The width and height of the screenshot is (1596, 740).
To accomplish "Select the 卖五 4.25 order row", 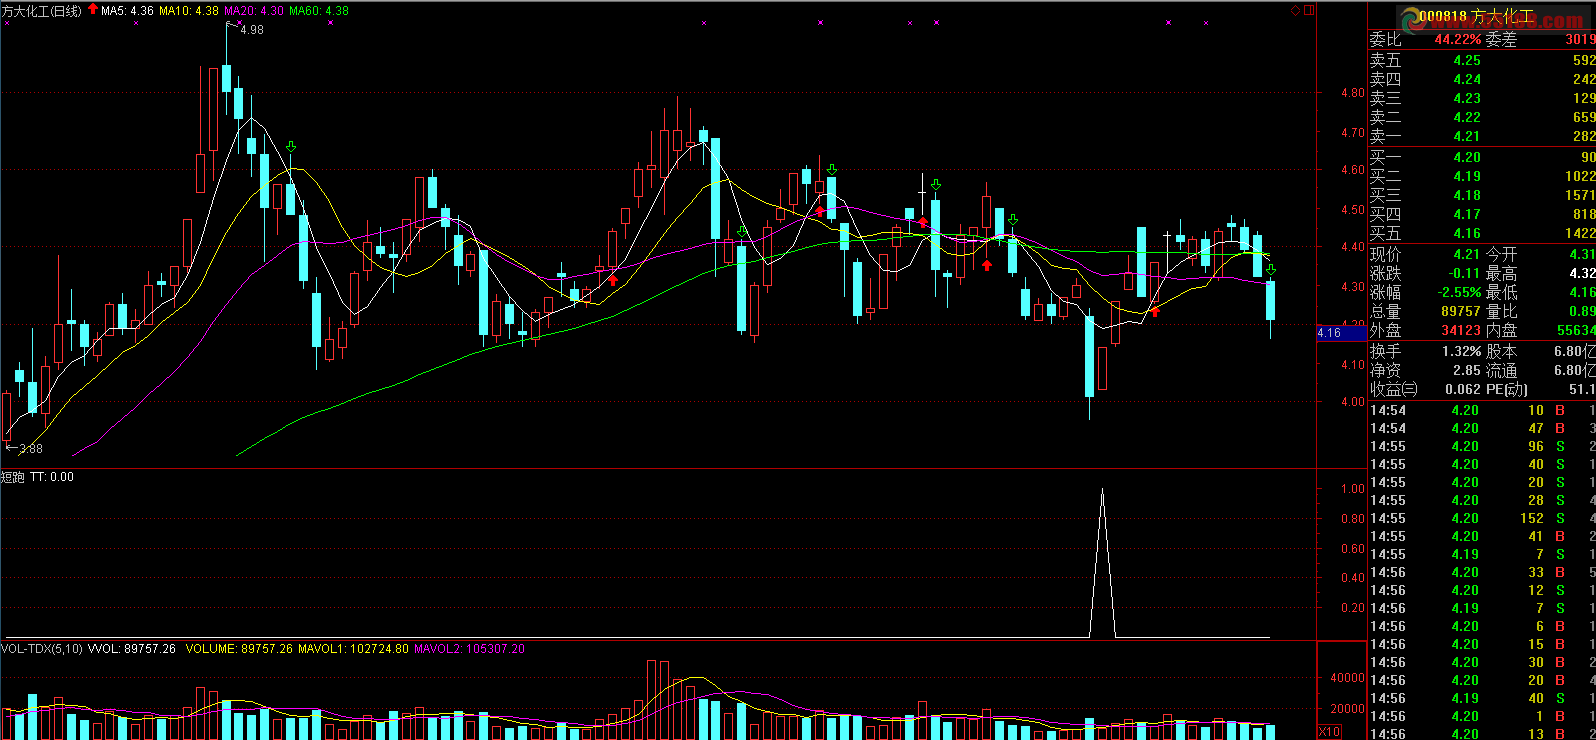I will [1482, 60].
